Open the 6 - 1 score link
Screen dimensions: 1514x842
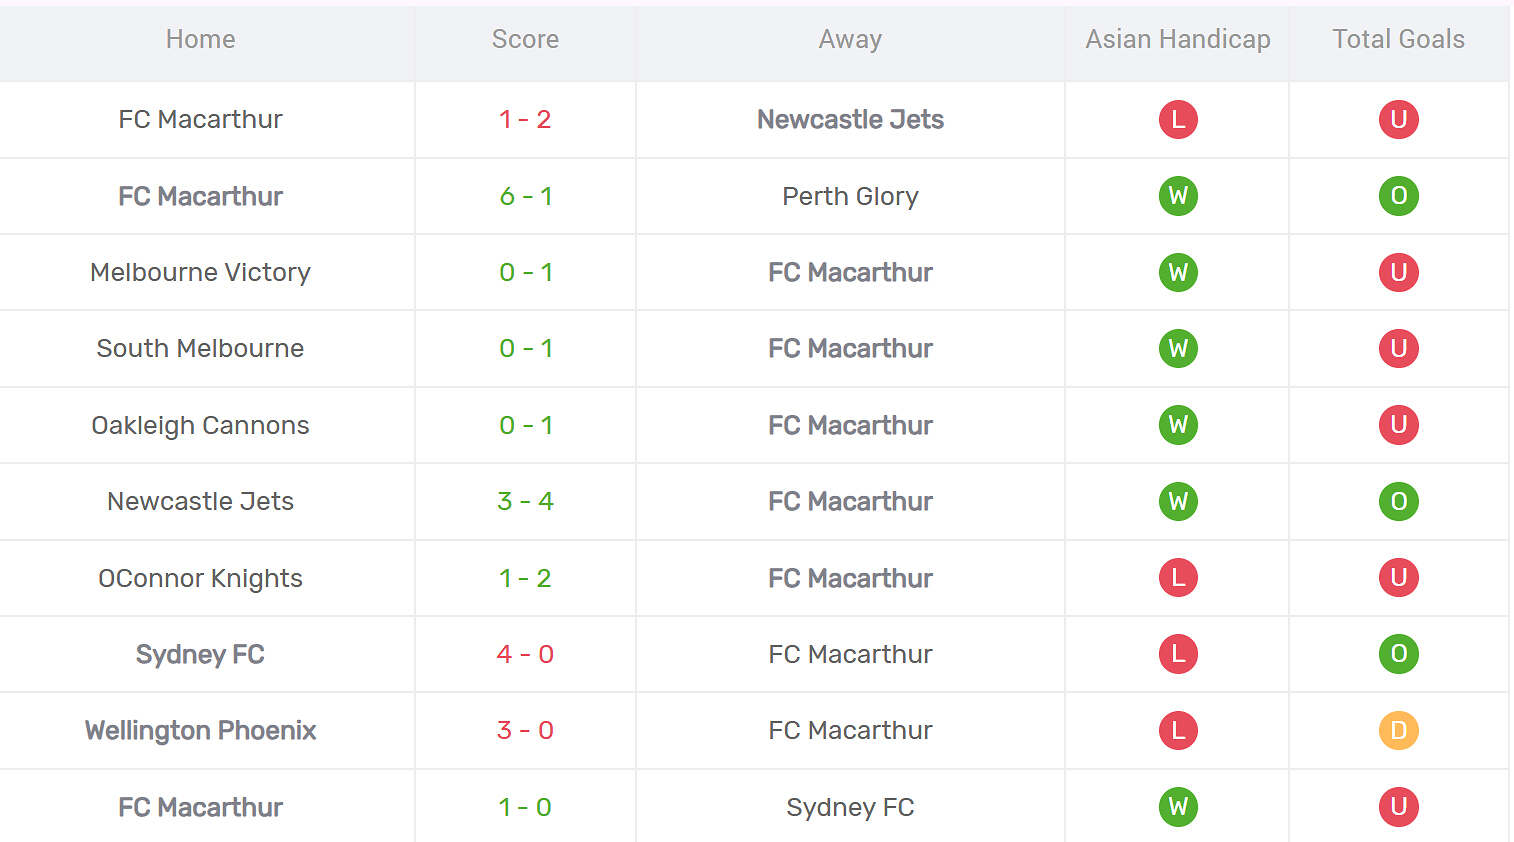click(525, 196)
